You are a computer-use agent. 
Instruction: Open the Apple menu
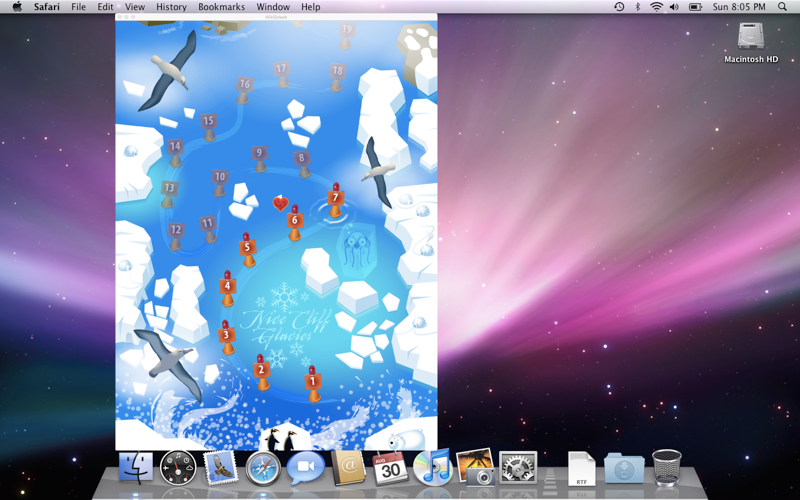[17, 7]
